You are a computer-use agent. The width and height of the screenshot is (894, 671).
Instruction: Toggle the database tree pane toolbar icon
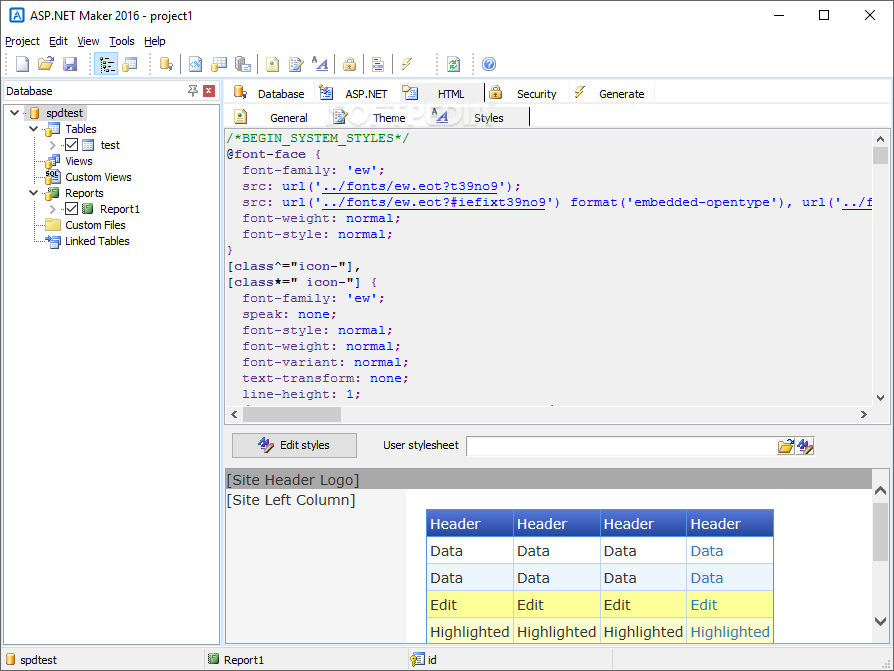(x=107, y=64)
